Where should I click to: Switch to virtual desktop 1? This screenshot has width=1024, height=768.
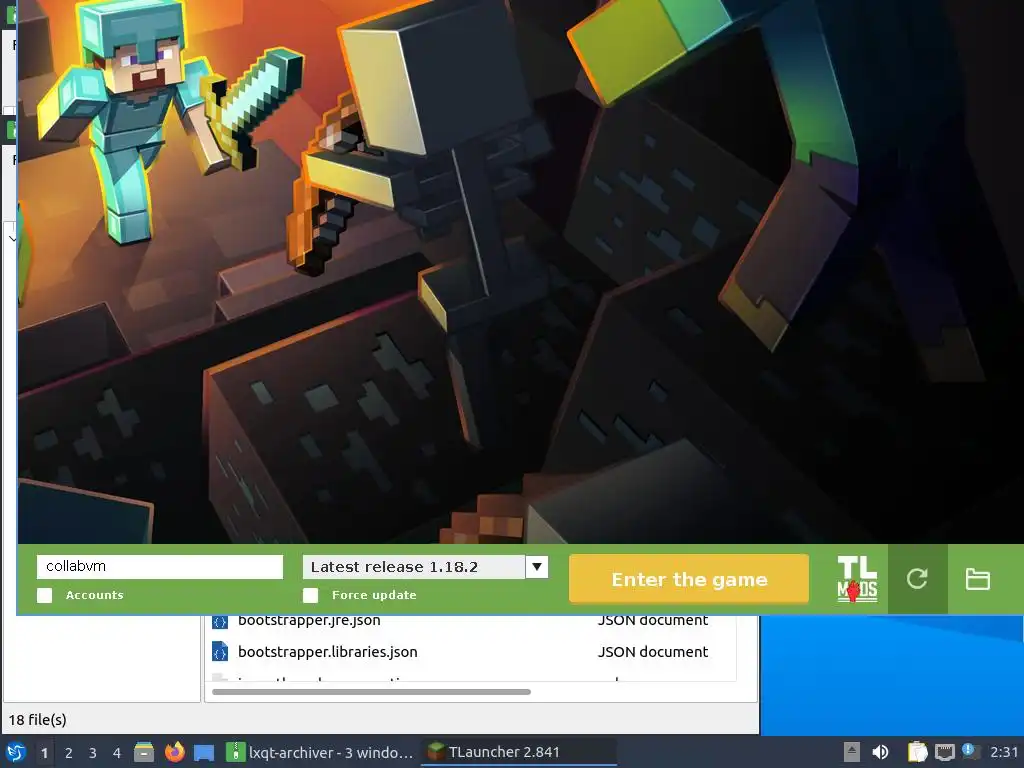click(44, 753)
